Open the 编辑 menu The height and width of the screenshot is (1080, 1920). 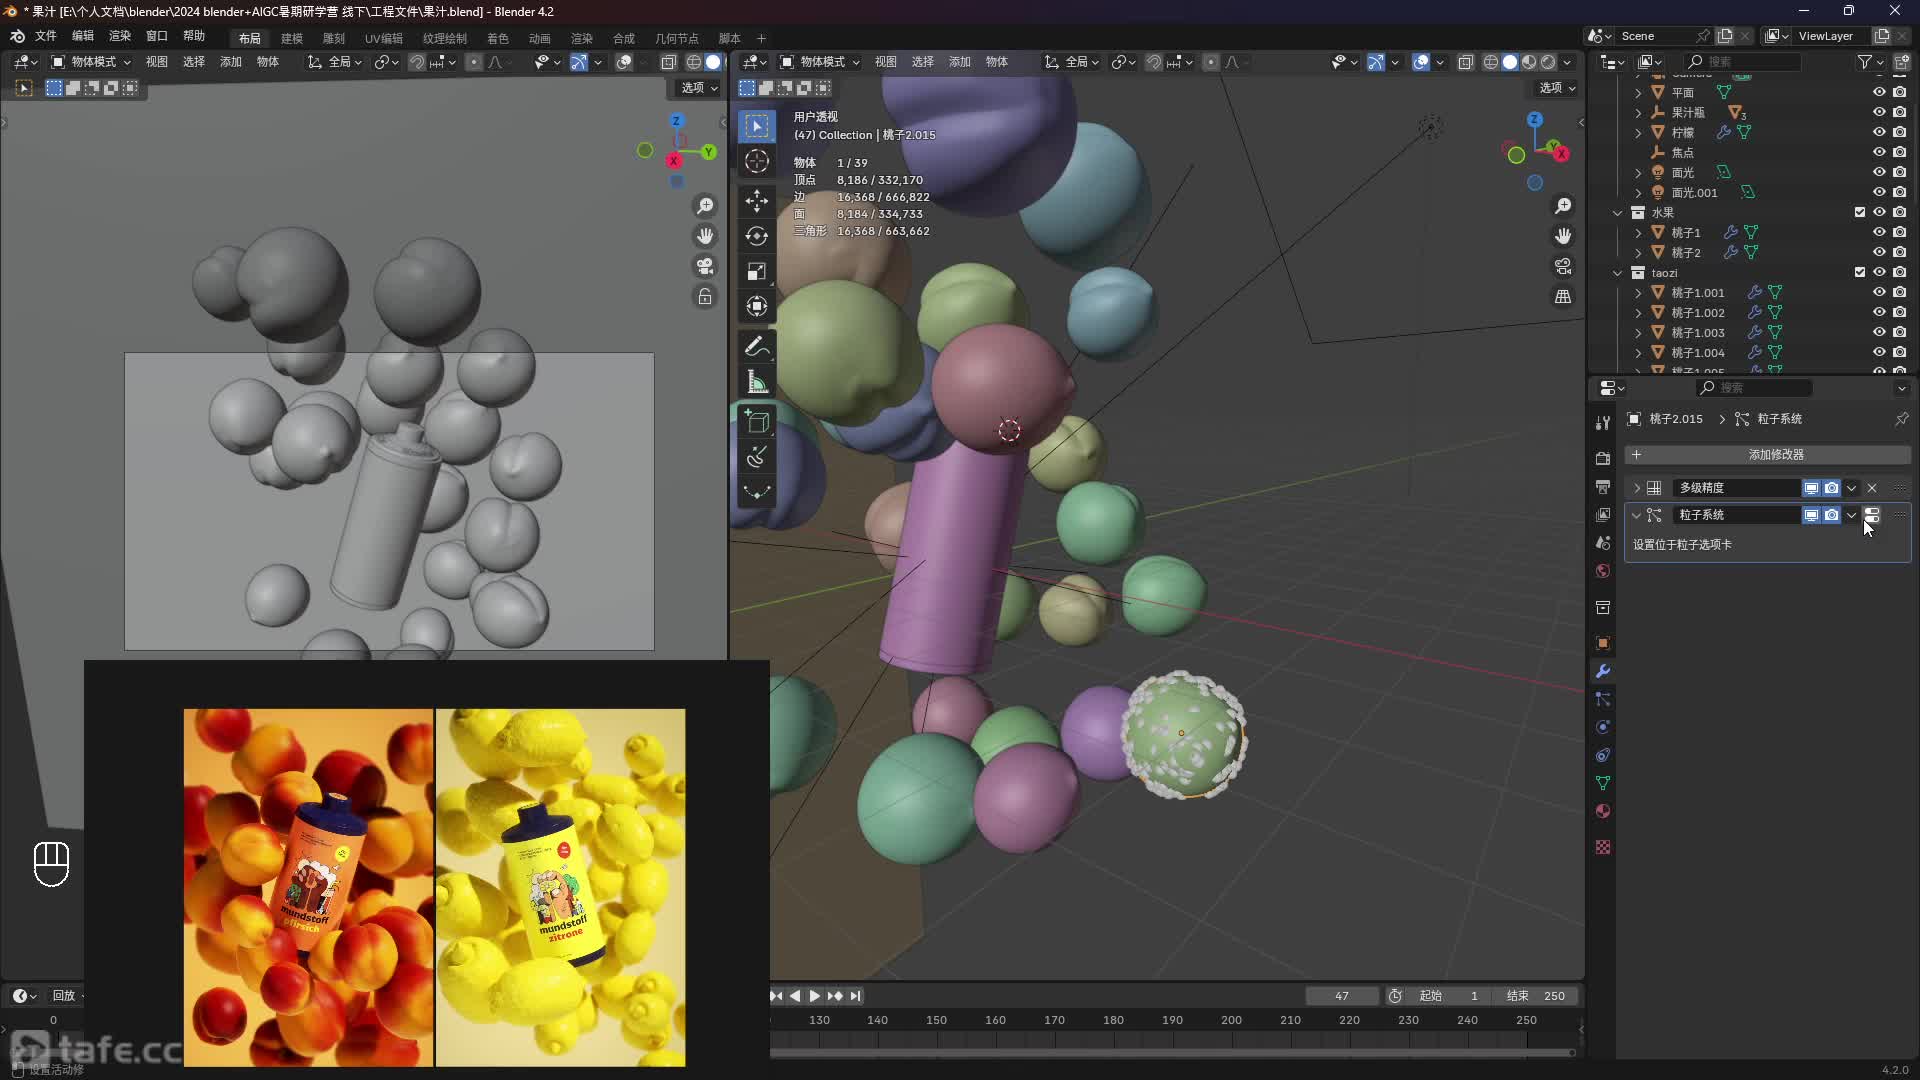point(83,36)
